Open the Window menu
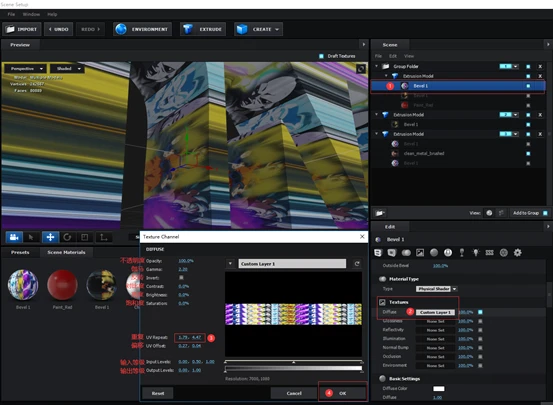 coord(31,14)
